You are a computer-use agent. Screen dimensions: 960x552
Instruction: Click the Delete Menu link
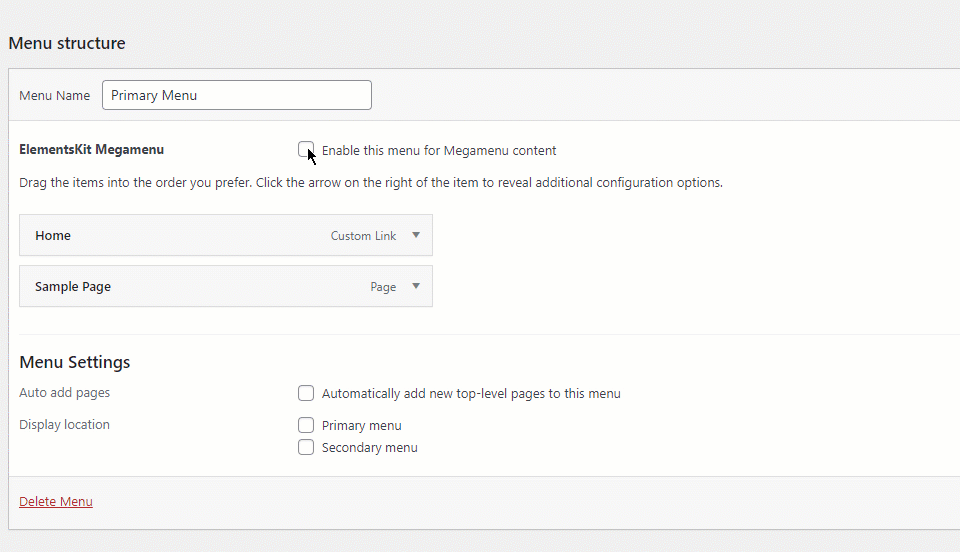click(x=56, y=501)
